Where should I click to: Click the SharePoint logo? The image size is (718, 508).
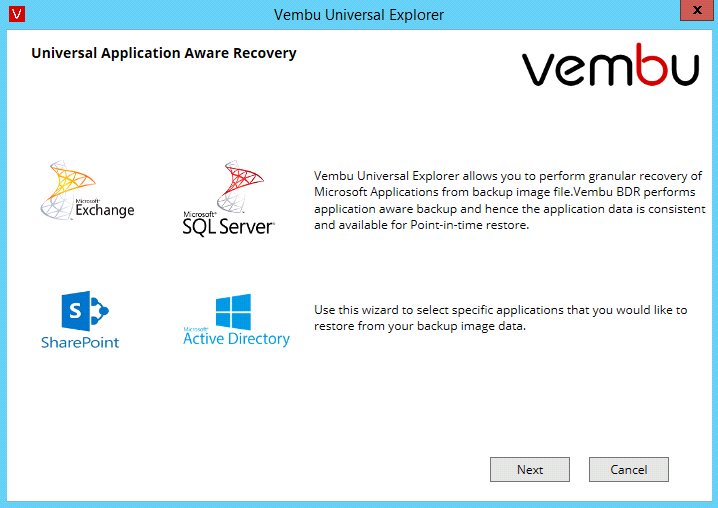tap(80, 320)
